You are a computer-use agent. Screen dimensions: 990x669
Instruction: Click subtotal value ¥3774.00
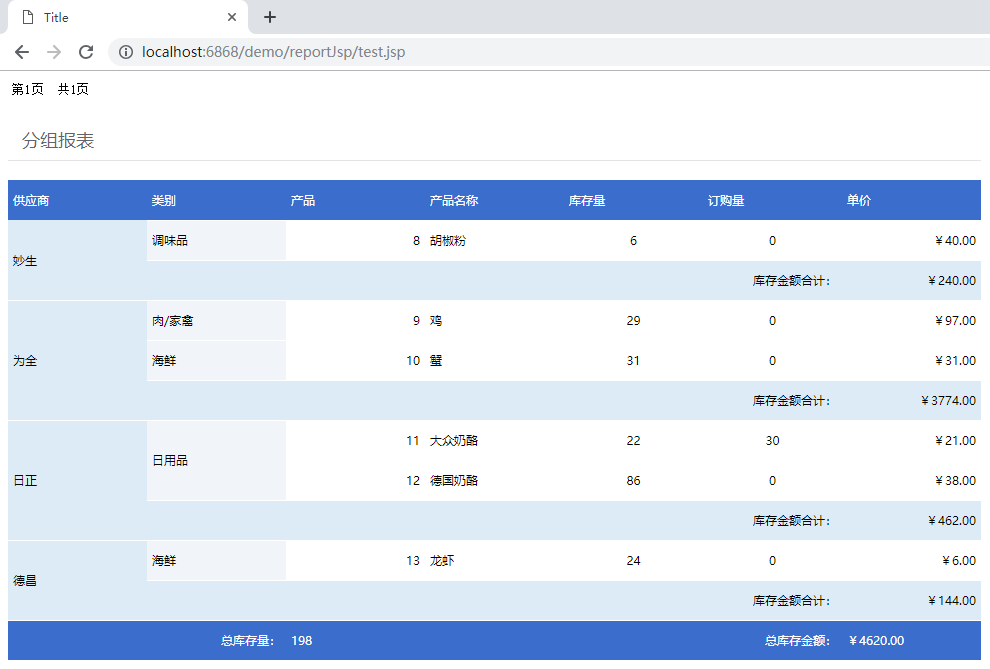tap(948, 400)
